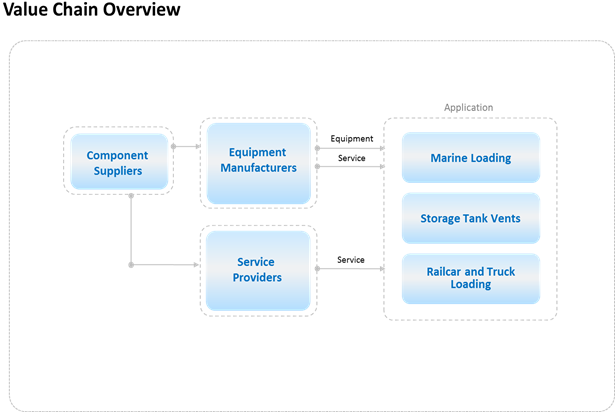
Task: Click the connector corner dot left of Service Providers
Action: (x=131, y=265)
